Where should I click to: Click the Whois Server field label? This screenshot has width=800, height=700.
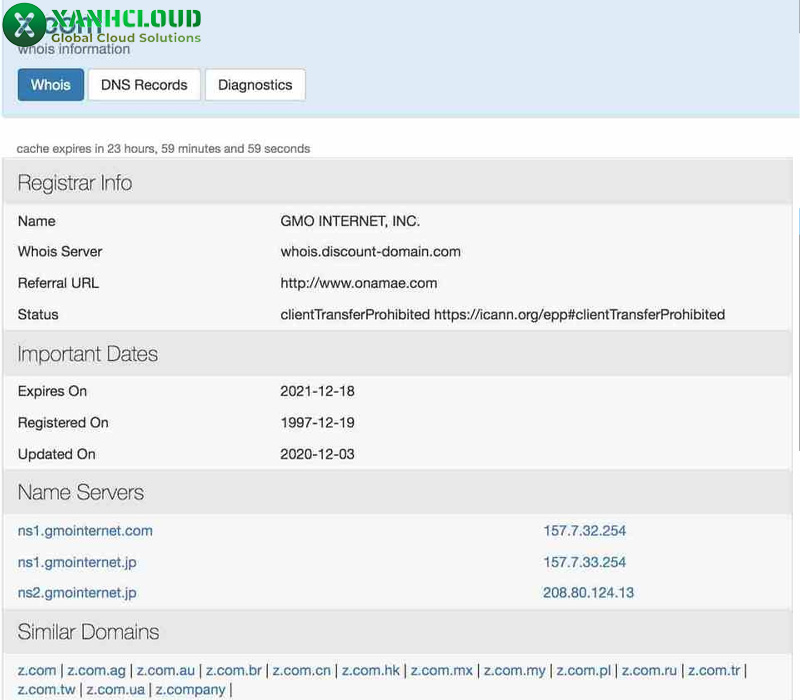60,252
